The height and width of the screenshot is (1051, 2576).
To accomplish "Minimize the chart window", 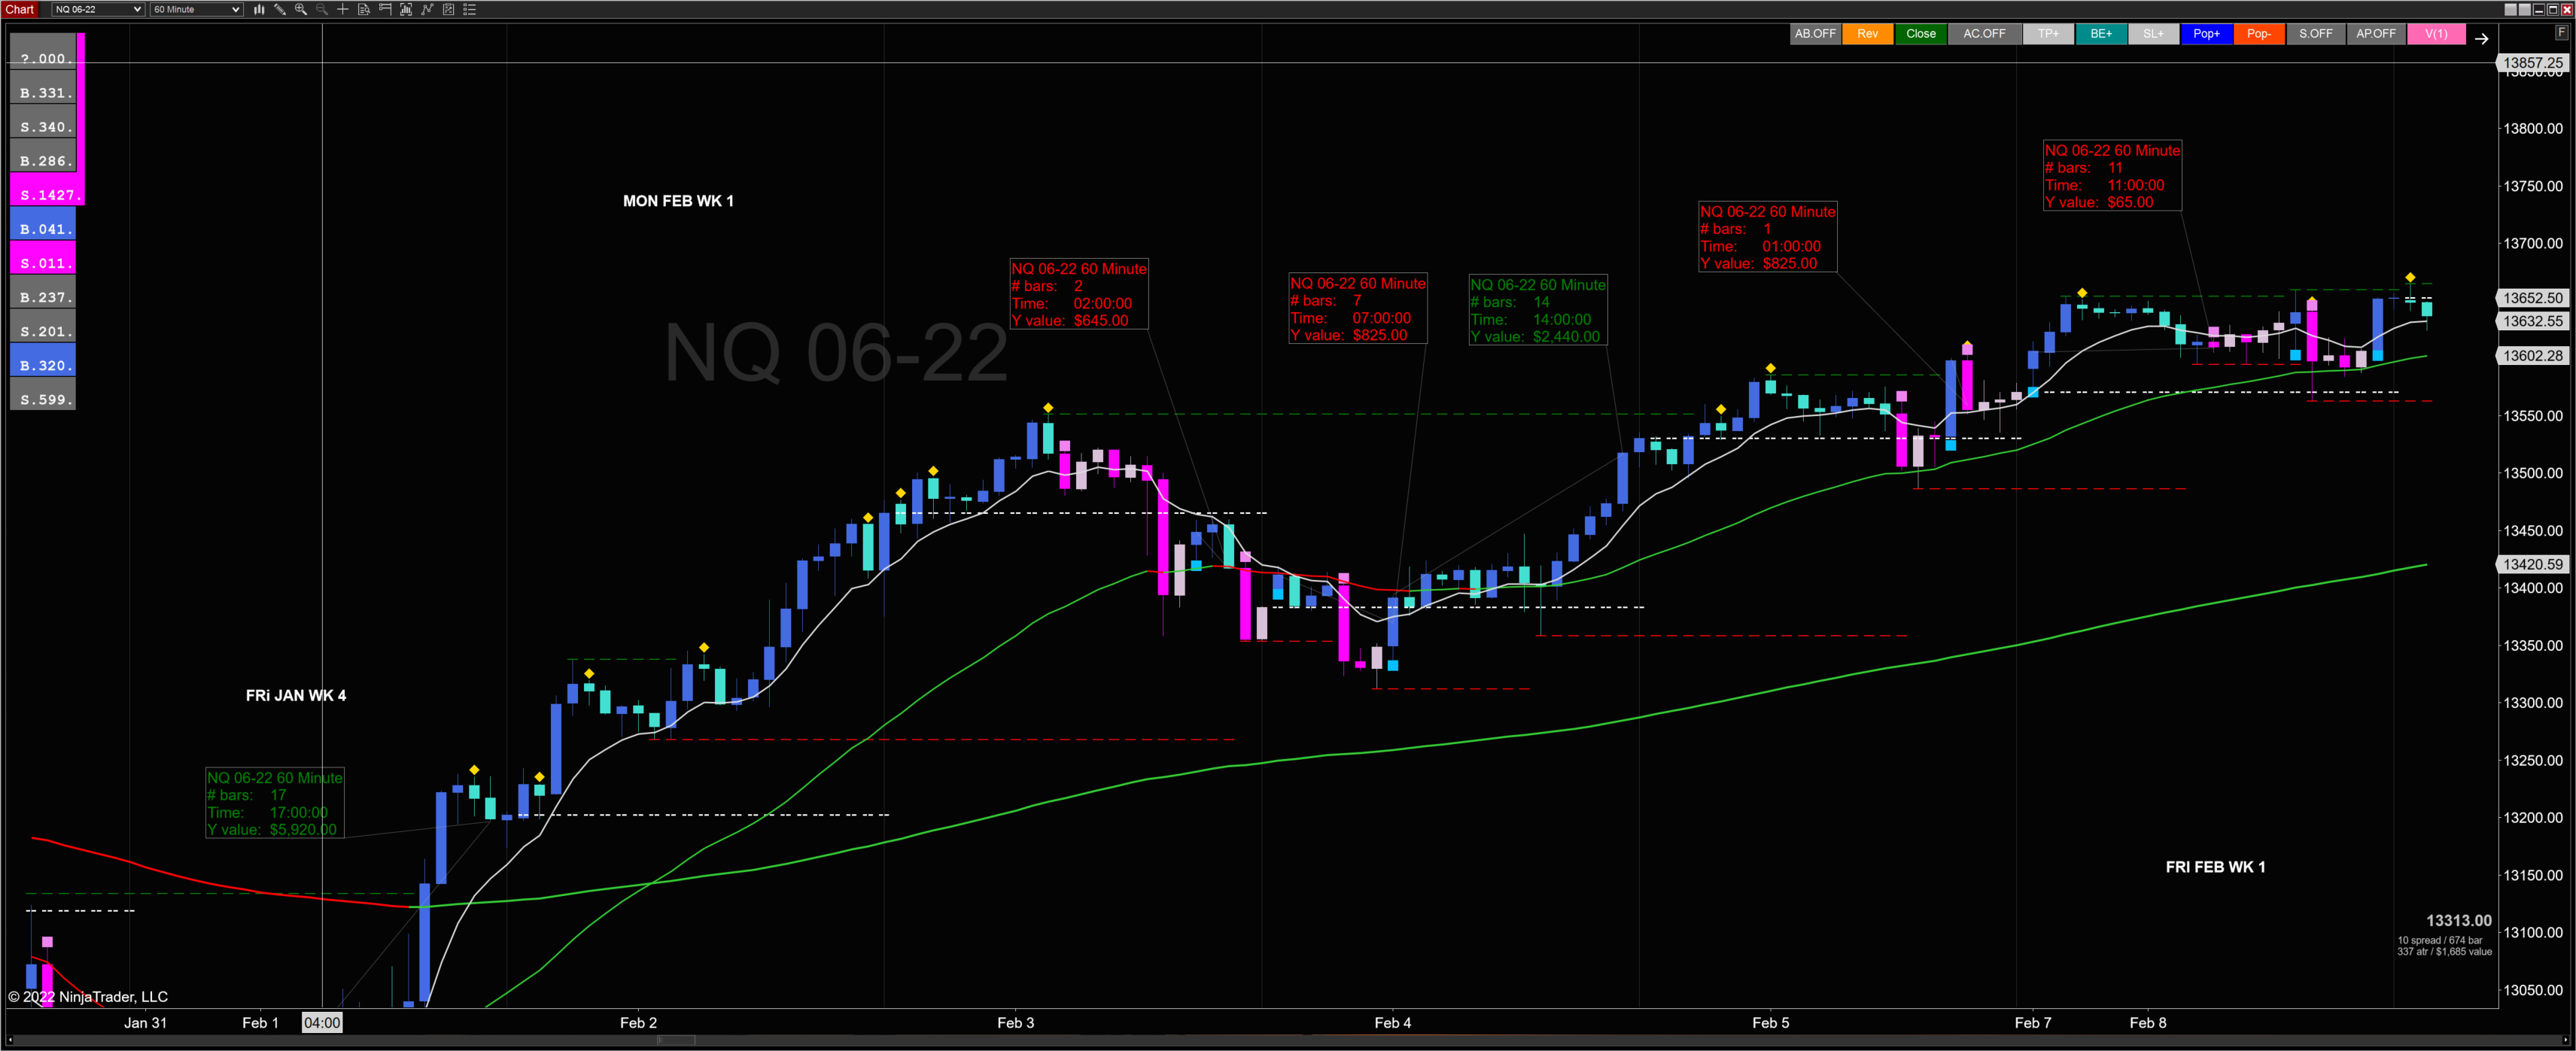I will click(x=2539, y=10).
